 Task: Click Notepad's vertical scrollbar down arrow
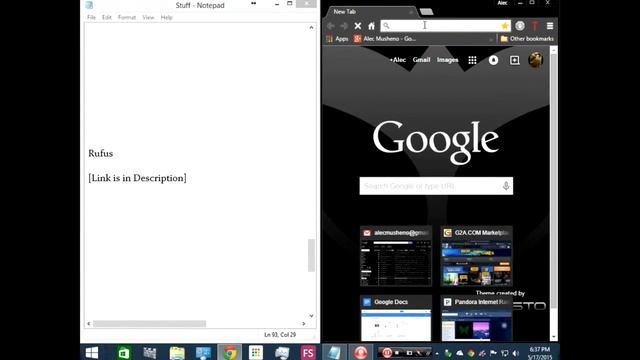tap(311, 316)
